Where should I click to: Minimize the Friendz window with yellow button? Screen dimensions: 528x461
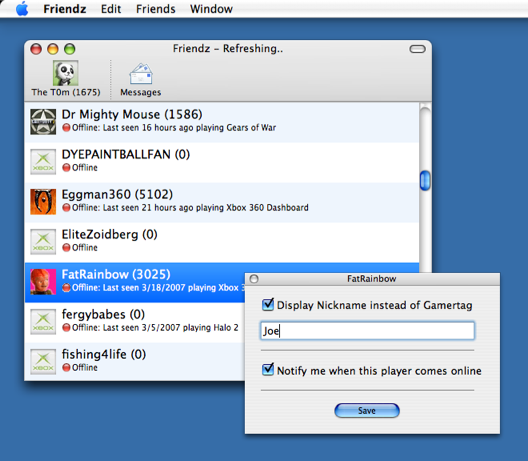(x=53, y=49)
